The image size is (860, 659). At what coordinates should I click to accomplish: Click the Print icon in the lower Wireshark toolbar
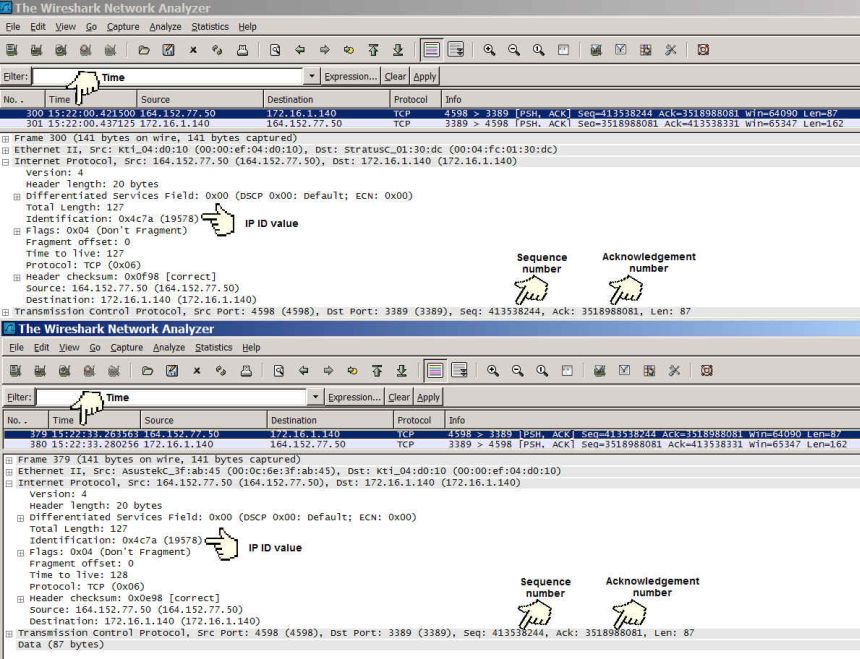pyautogui.click(x=246, y=371)
